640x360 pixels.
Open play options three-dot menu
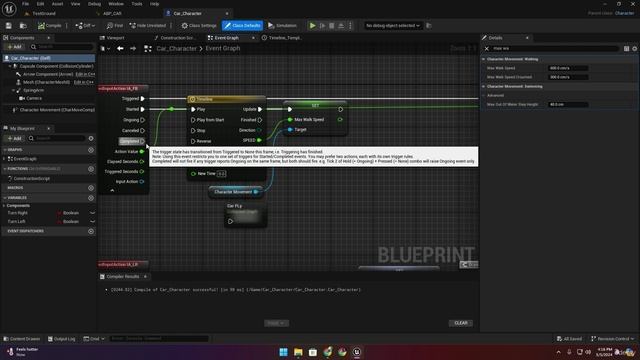[350, 26]
